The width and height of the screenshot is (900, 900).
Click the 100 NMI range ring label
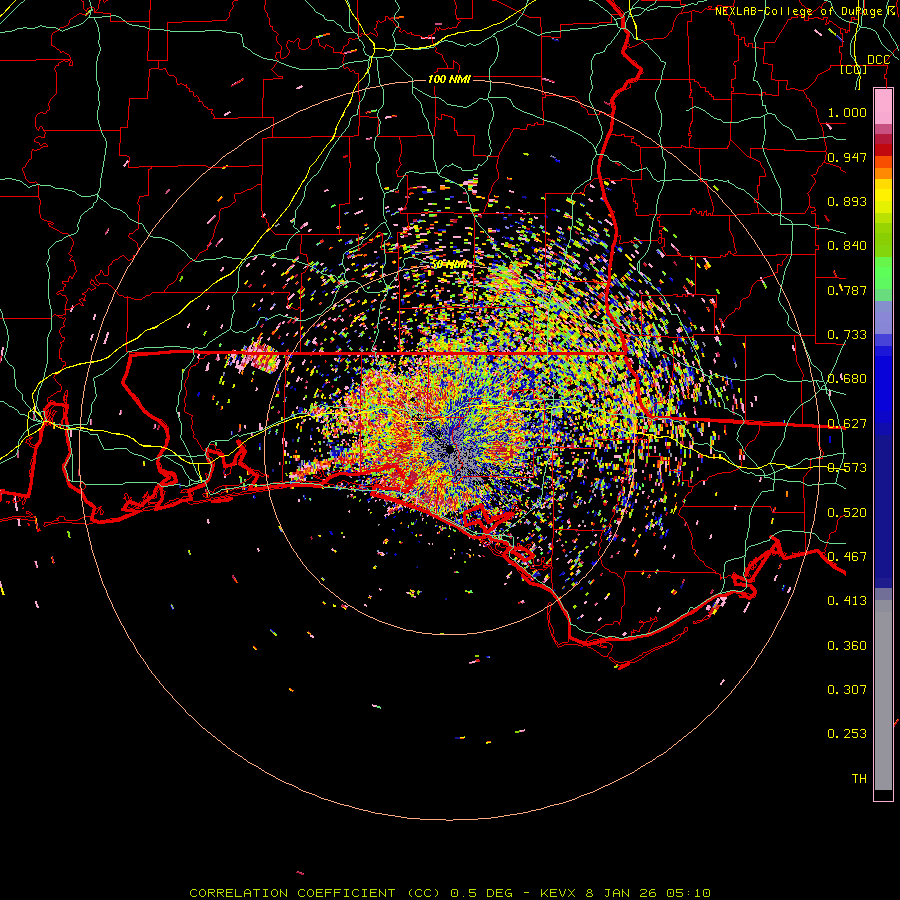(449, 79)
